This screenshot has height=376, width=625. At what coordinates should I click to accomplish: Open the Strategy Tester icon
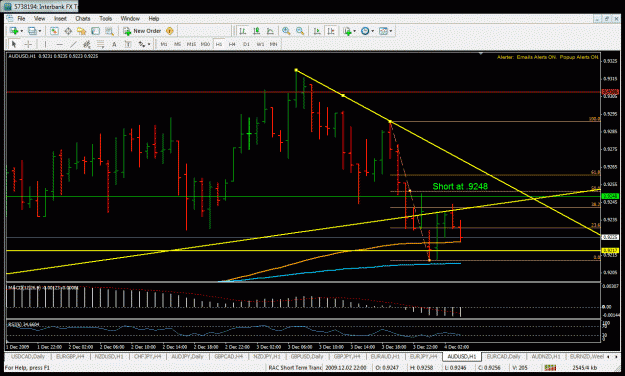[109, 31]
